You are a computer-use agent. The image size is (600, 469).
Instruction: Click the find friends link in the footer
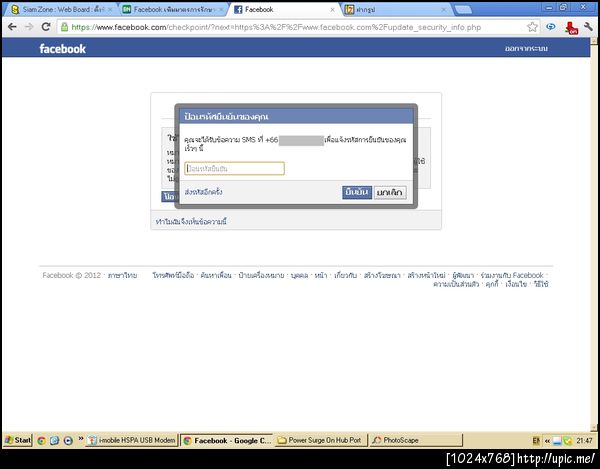click(216, 275)
